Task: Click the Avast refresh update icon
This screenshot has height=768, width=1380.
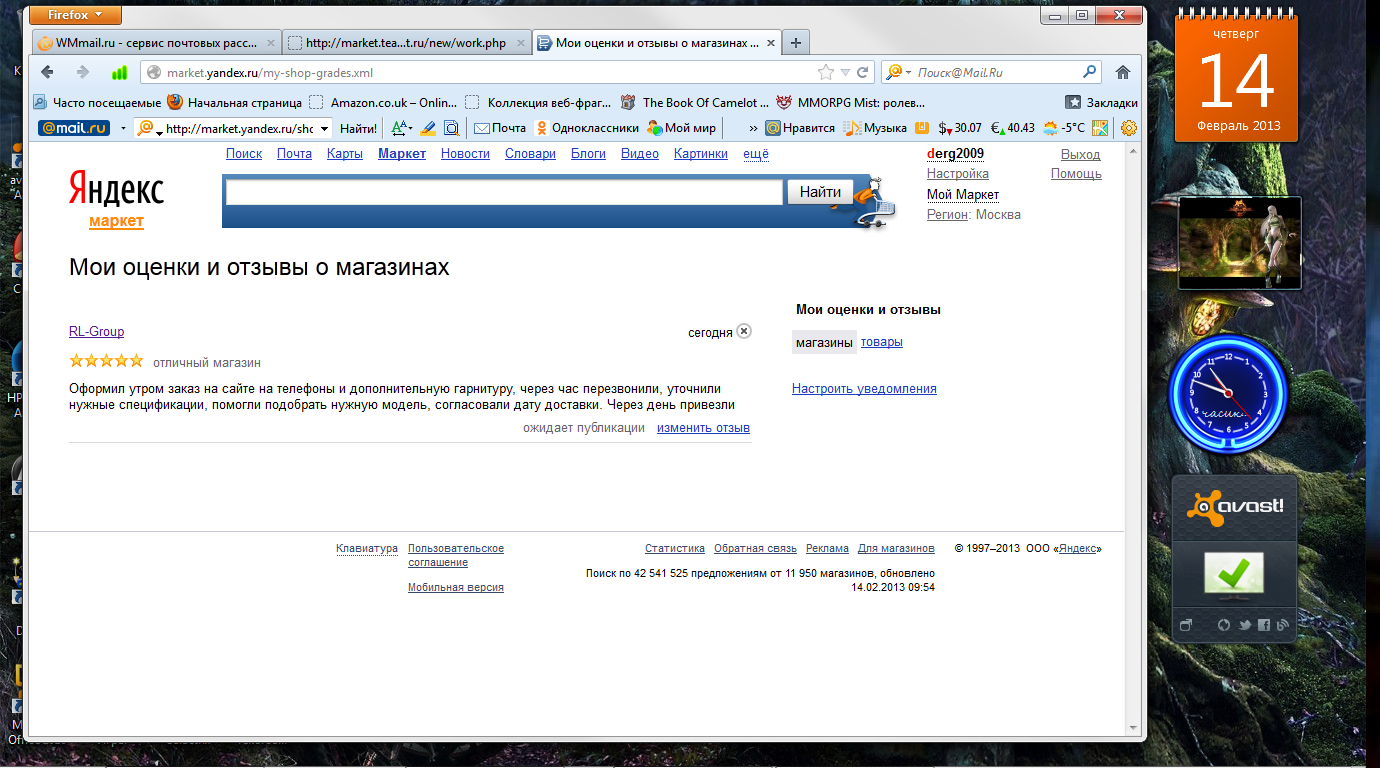Action: pyautogui.click(x=1223, y=625)
